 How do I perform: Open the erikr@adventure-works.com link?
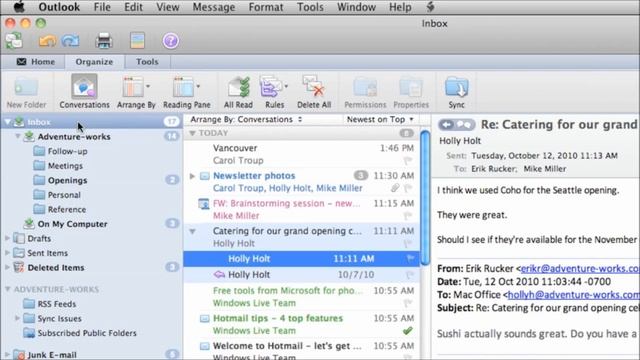tap(580, 269)
